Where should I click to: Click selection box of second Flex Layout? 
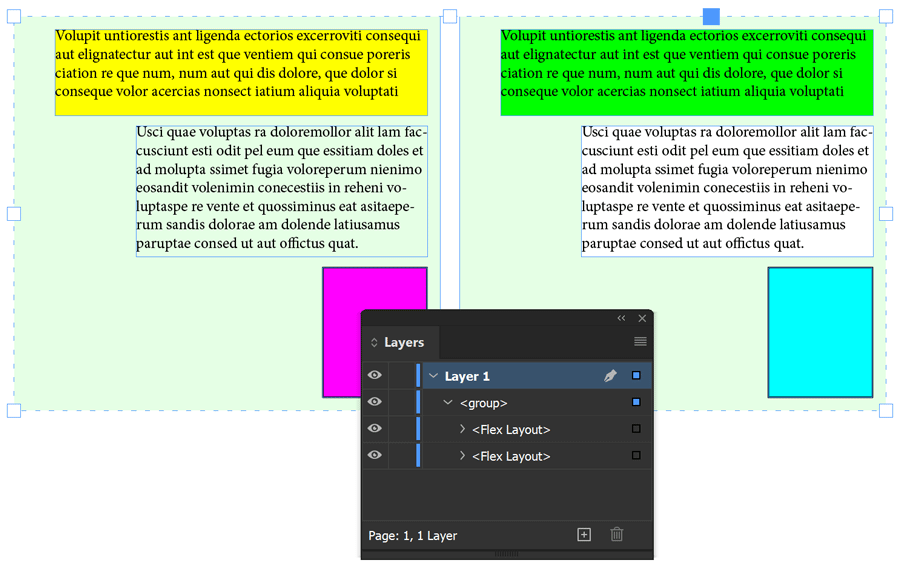[x=636, y=456]
